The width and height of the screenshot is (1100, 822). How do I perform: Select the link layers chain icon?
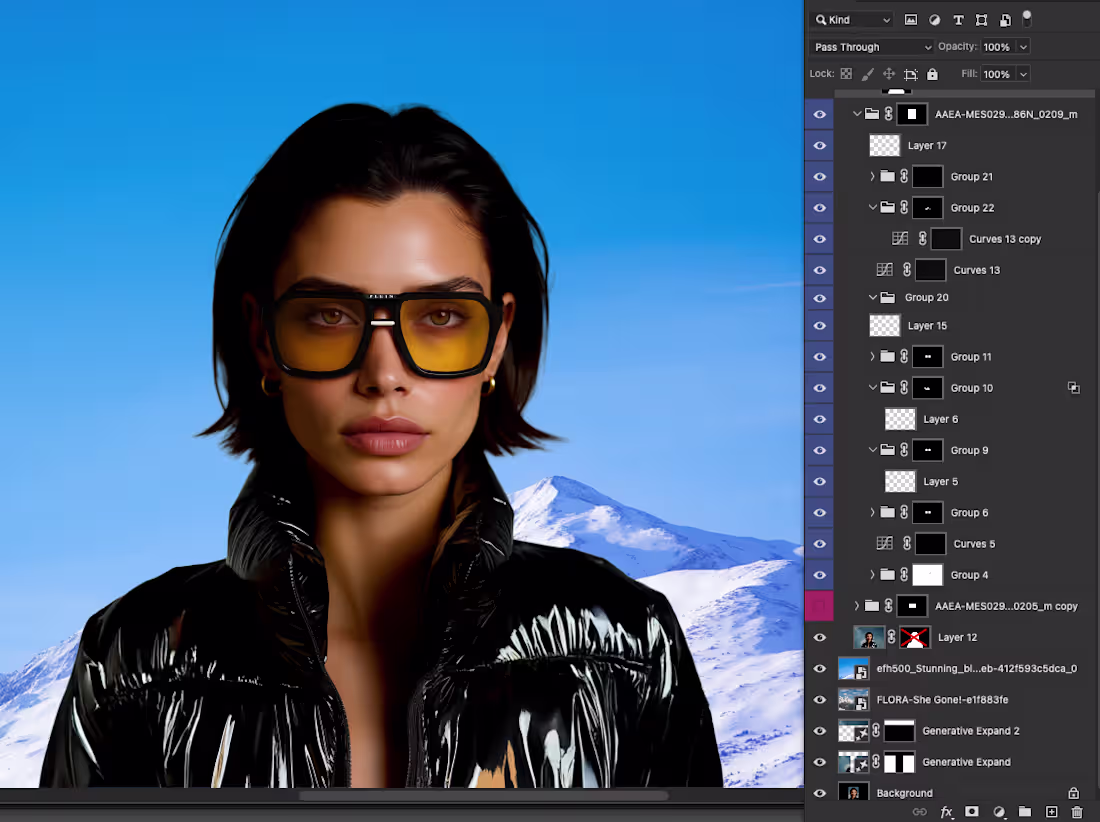pyautogui.click(x=919, y=811)
